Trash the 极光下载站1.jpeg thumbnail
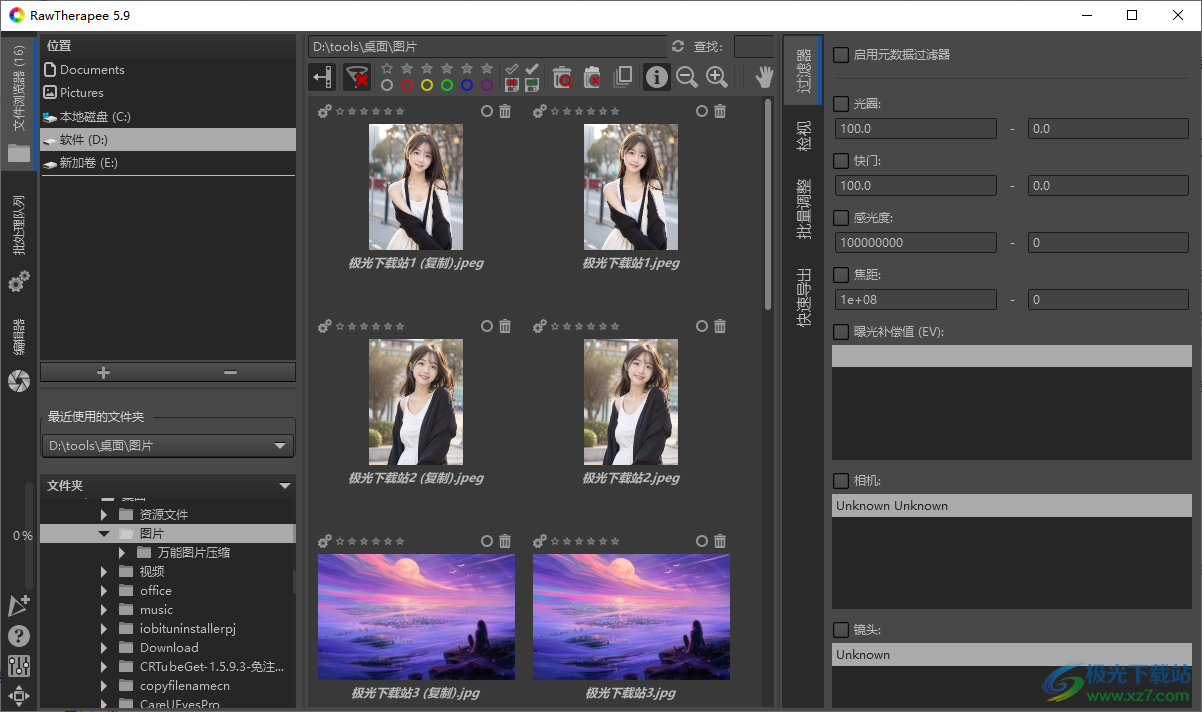 720,111
